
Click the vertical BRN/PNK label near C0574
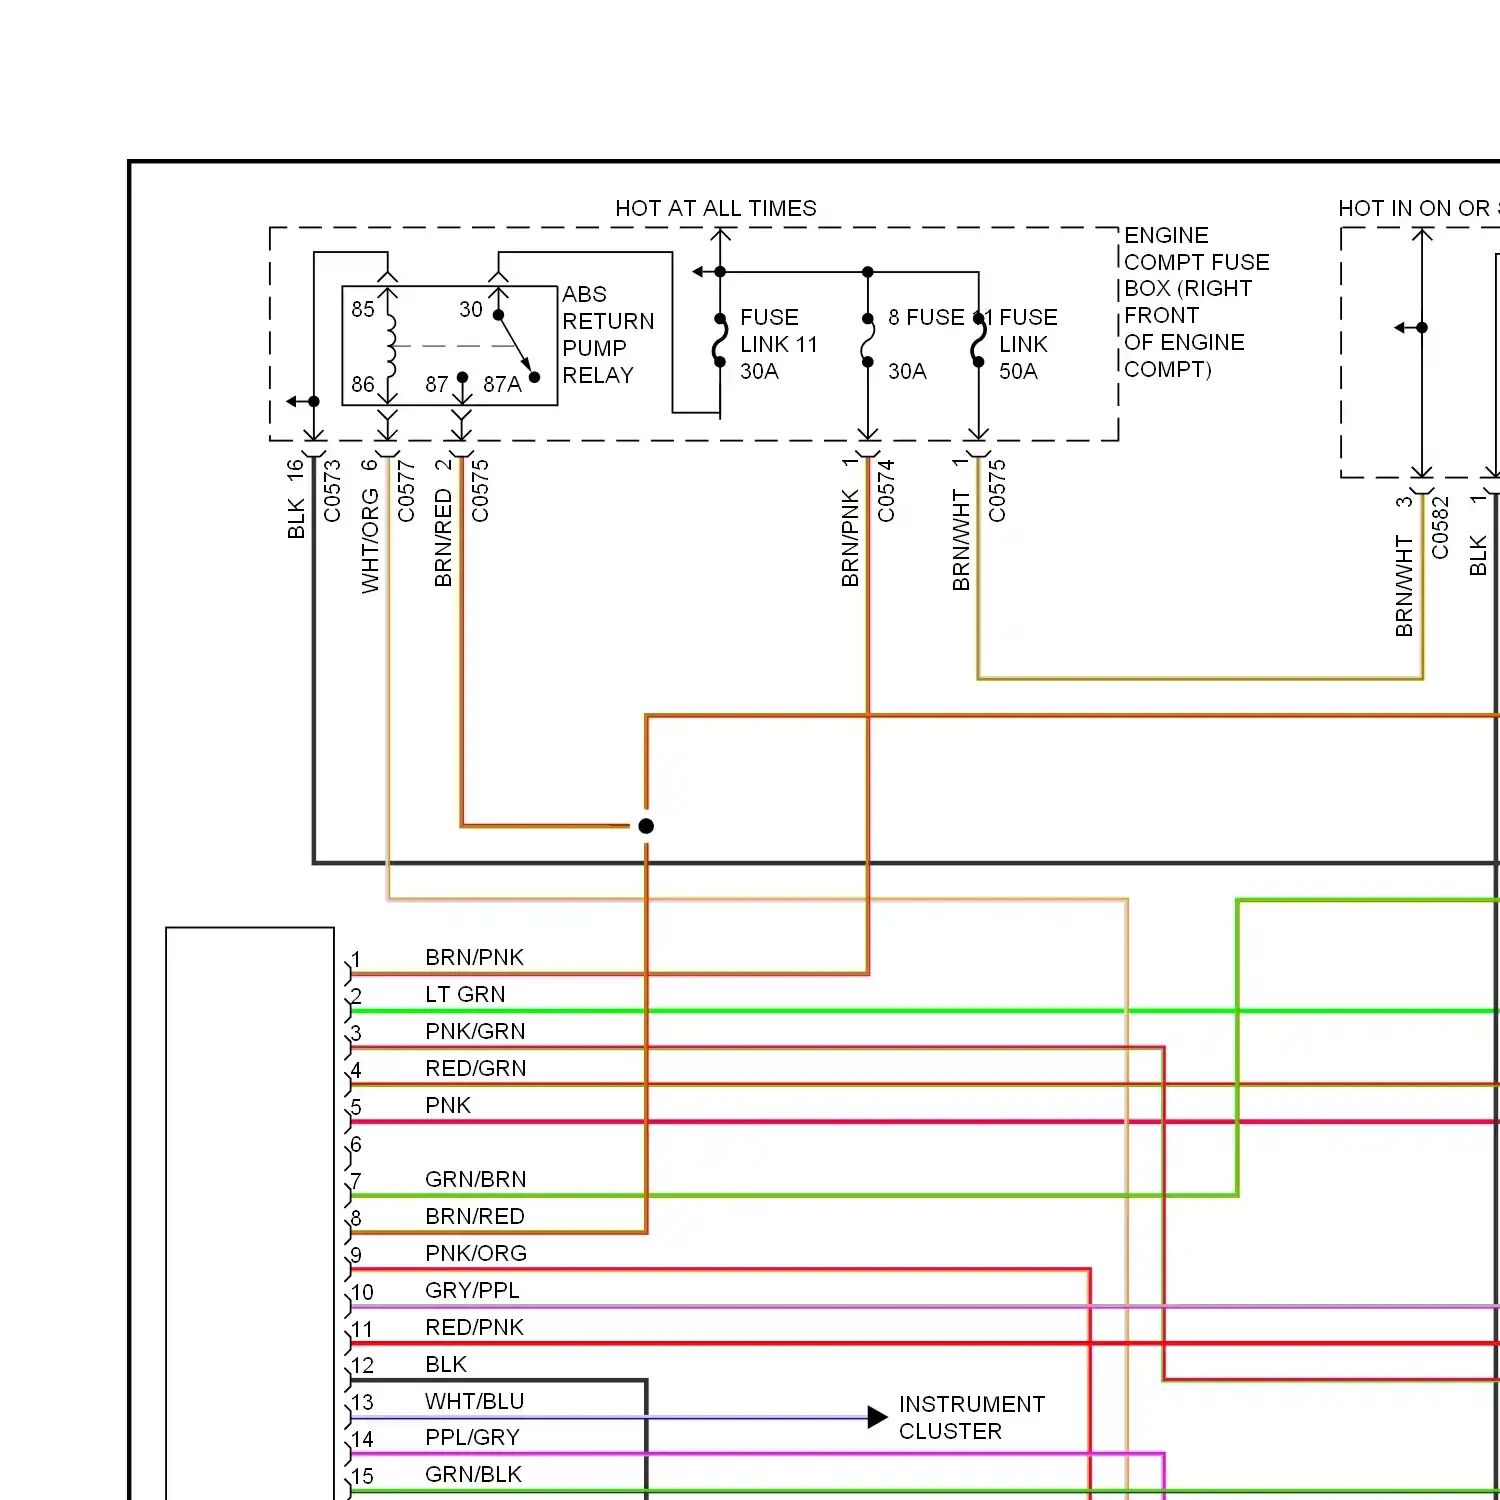coord(851,537)
